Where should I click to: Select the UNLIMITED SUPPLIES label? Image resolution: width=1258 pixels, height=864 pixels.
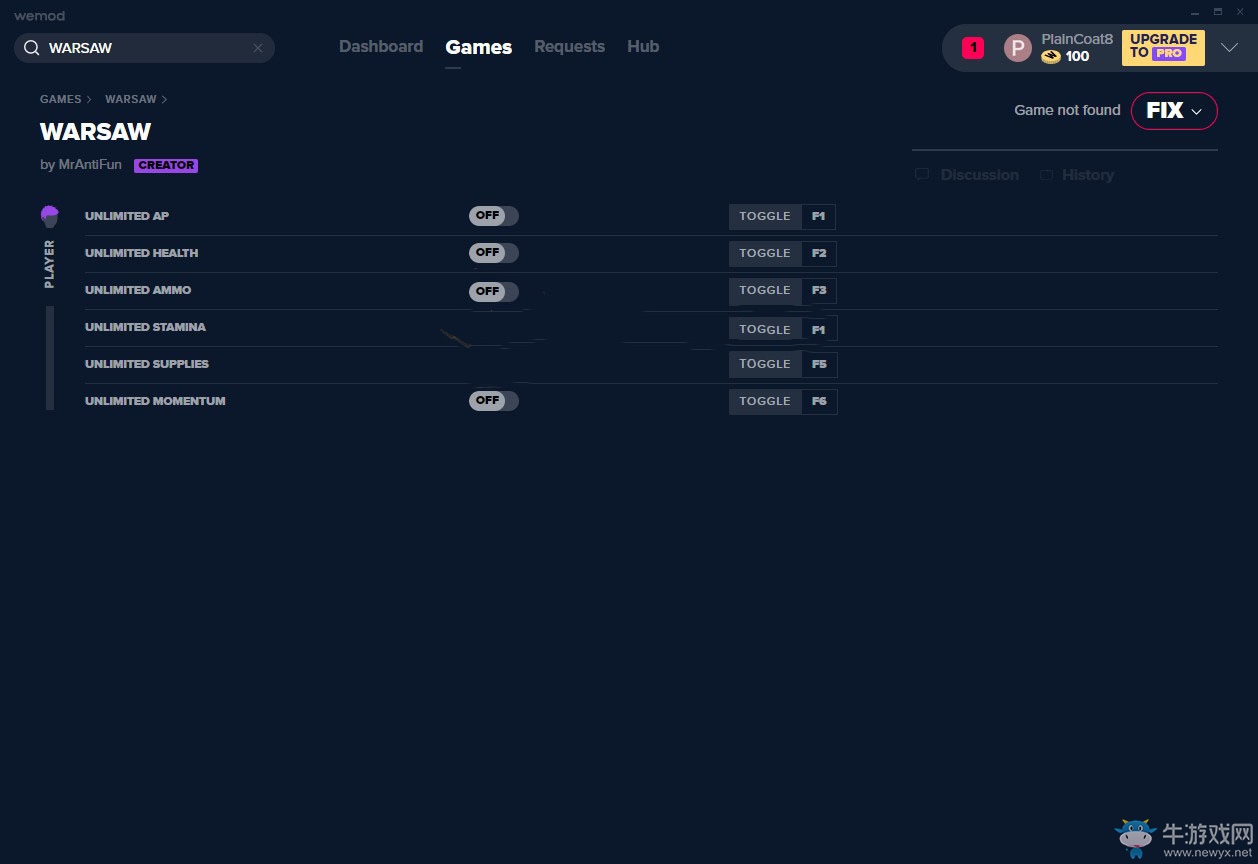[x=147, y=364]
